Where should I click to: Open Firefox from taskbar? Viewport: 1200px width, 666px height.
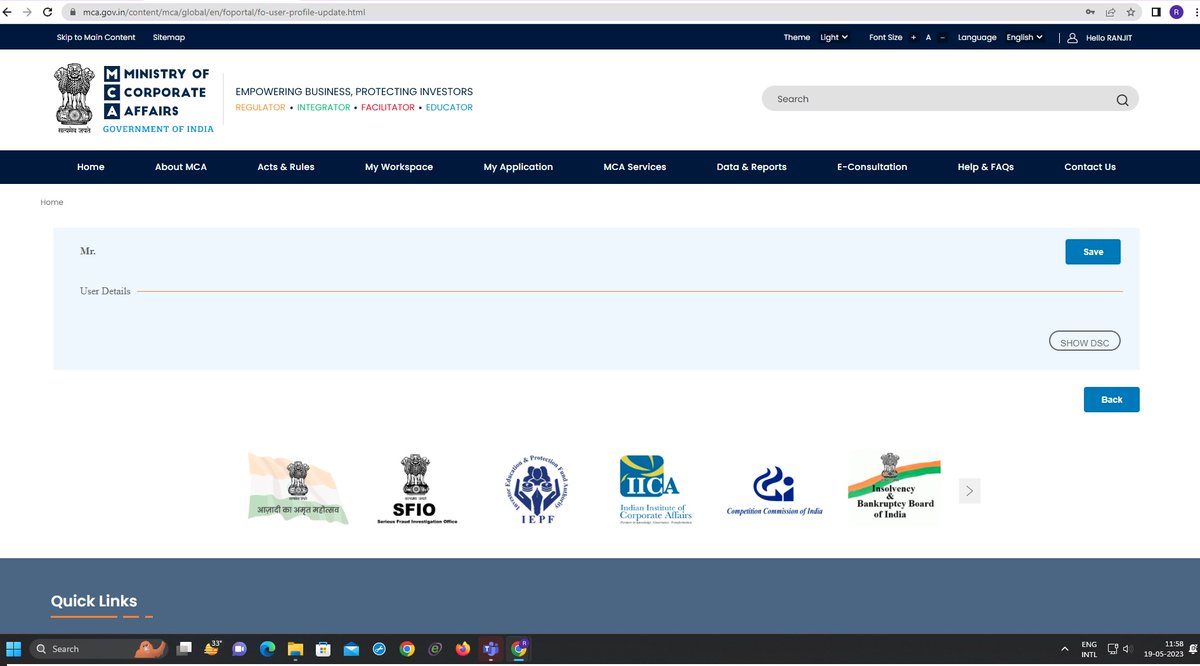463,649
